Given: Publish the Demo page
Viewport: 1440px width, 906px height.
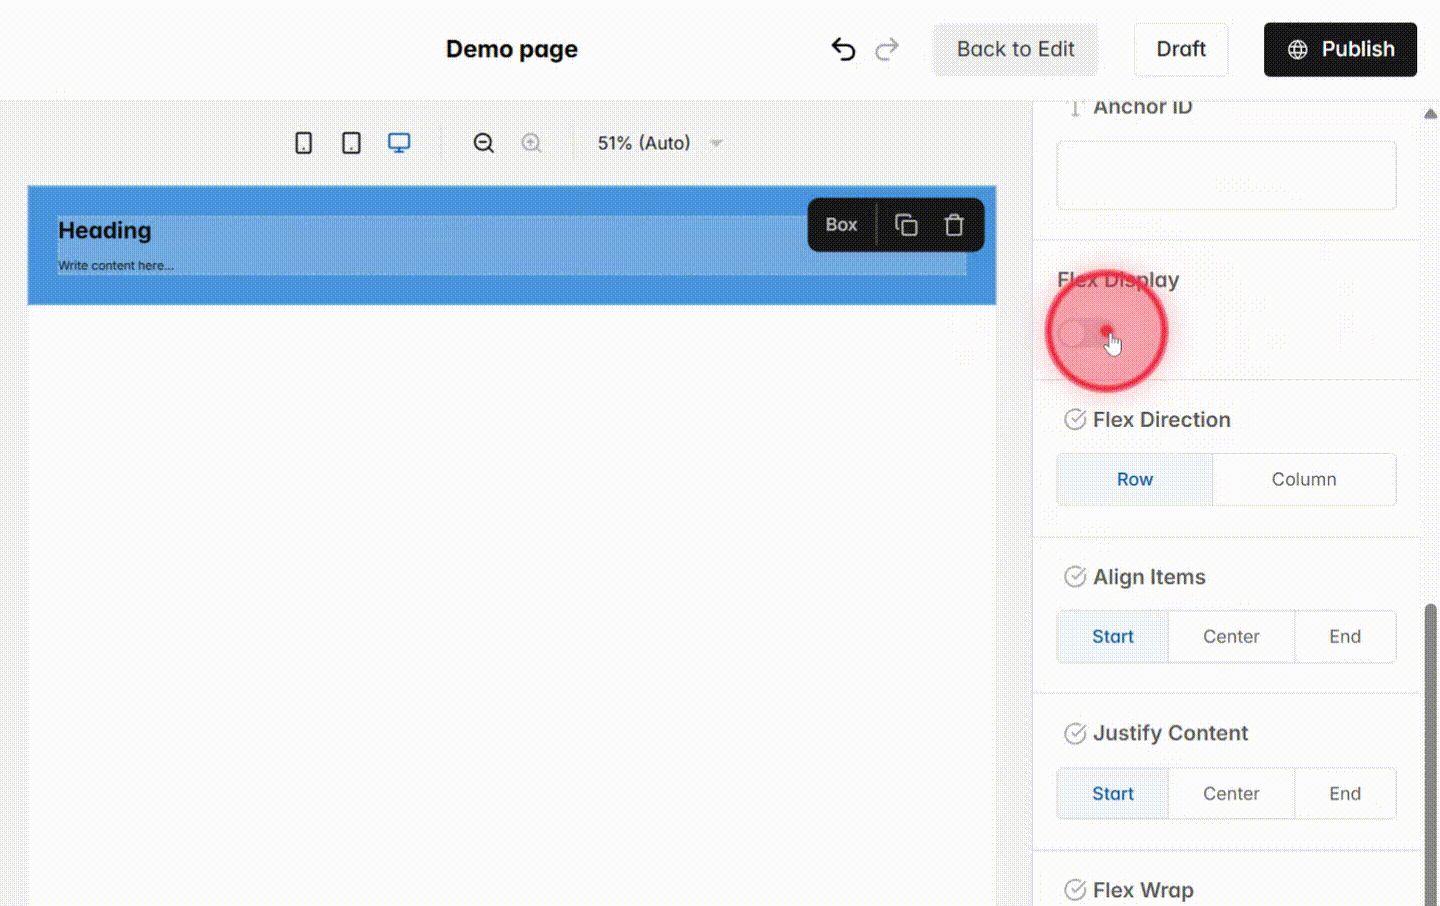Looking at the screenshot, I should click(x=1340, y=49).
